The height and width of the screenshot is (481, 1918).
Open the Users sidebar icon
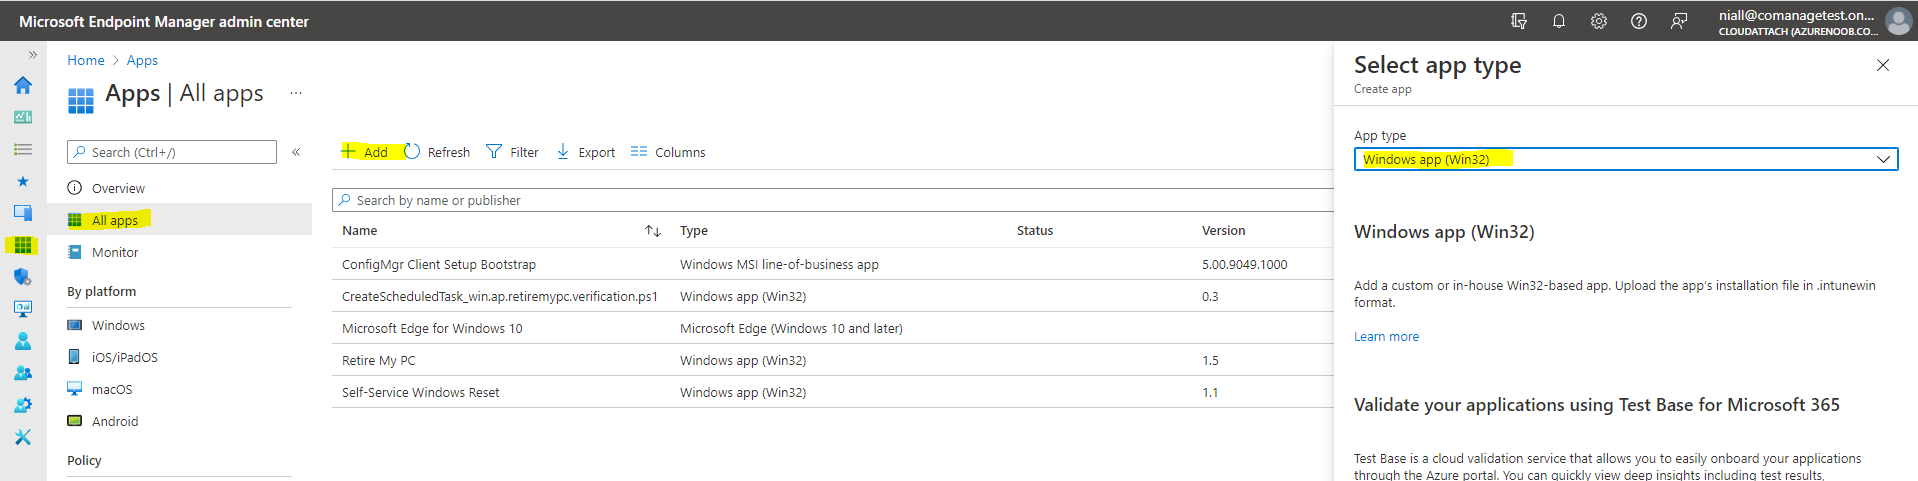click(x=23, y=341)
